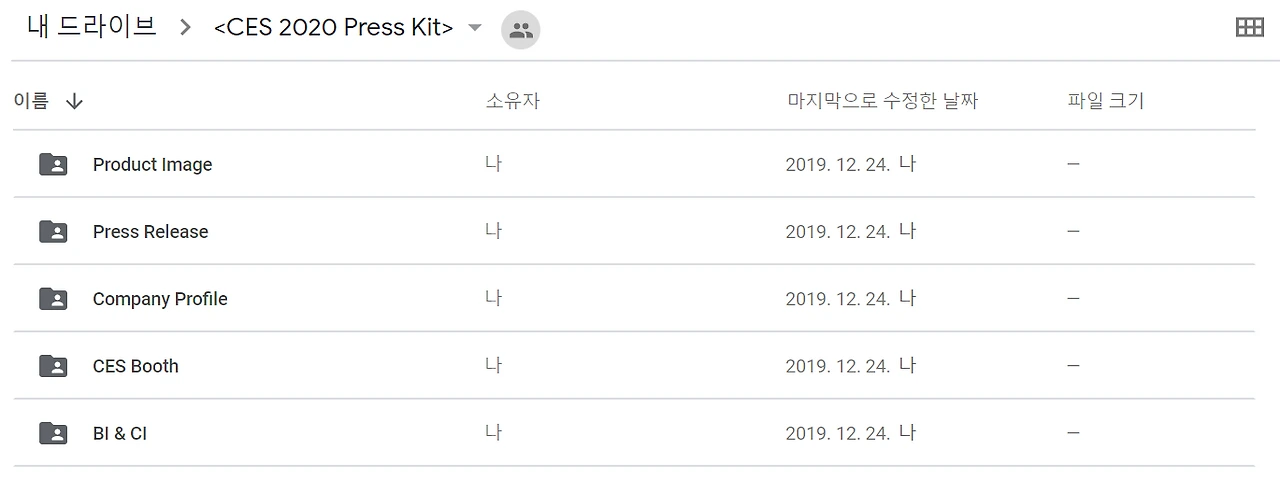Reverse sort order with the arrow next to 이름
This screenshot has width=1280, height=478.
pos(74,101)
